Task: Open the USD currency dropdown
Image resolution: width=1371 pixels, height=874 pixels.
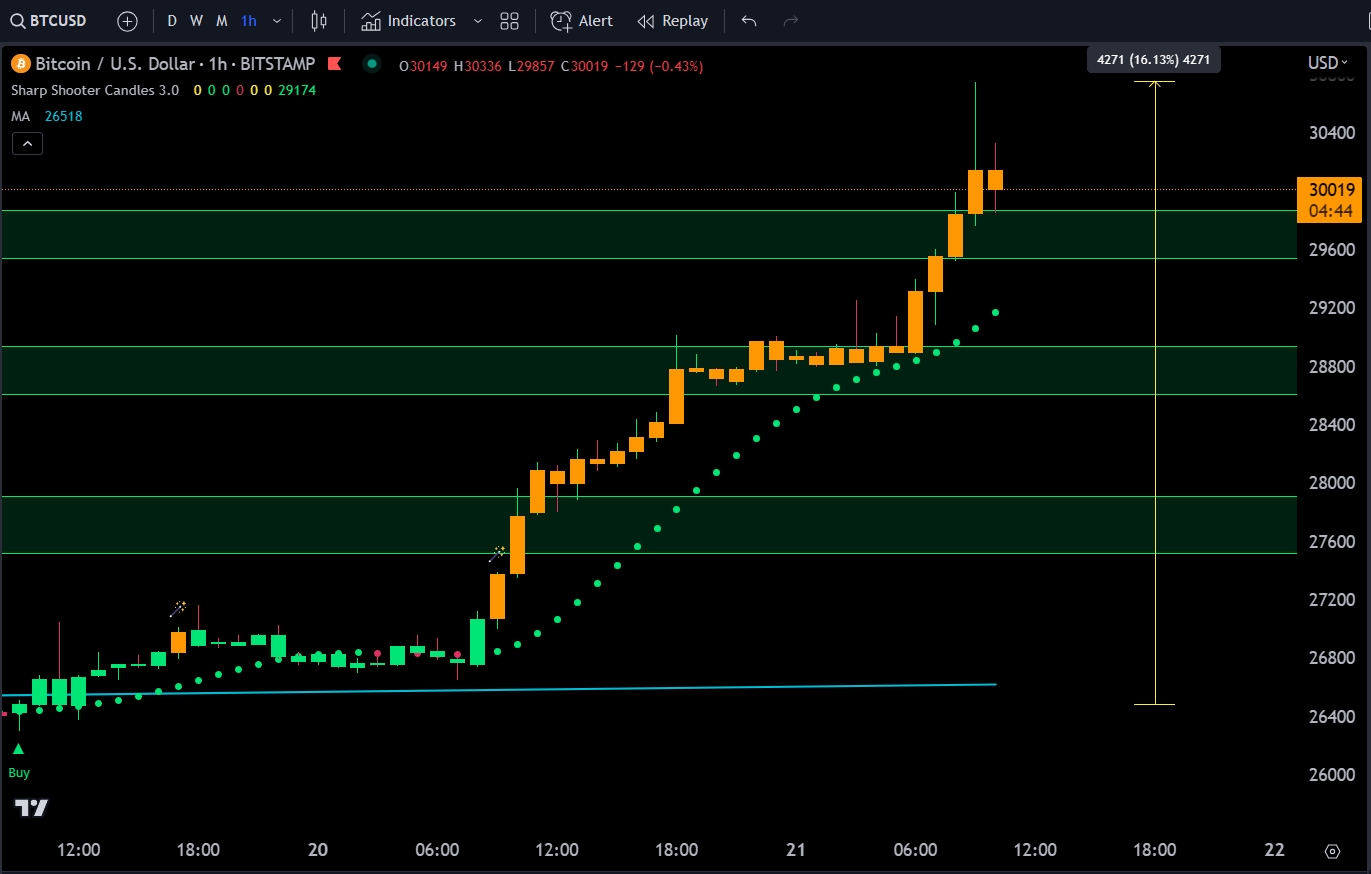Action: click(1328, 63)
